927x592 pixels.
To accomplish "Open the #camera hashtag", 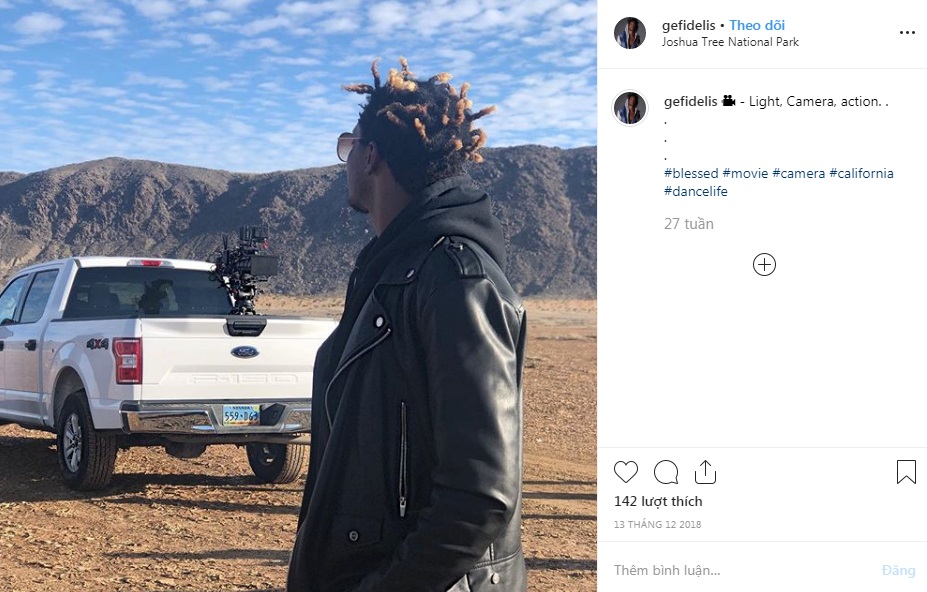I will (x=798, y=173).
